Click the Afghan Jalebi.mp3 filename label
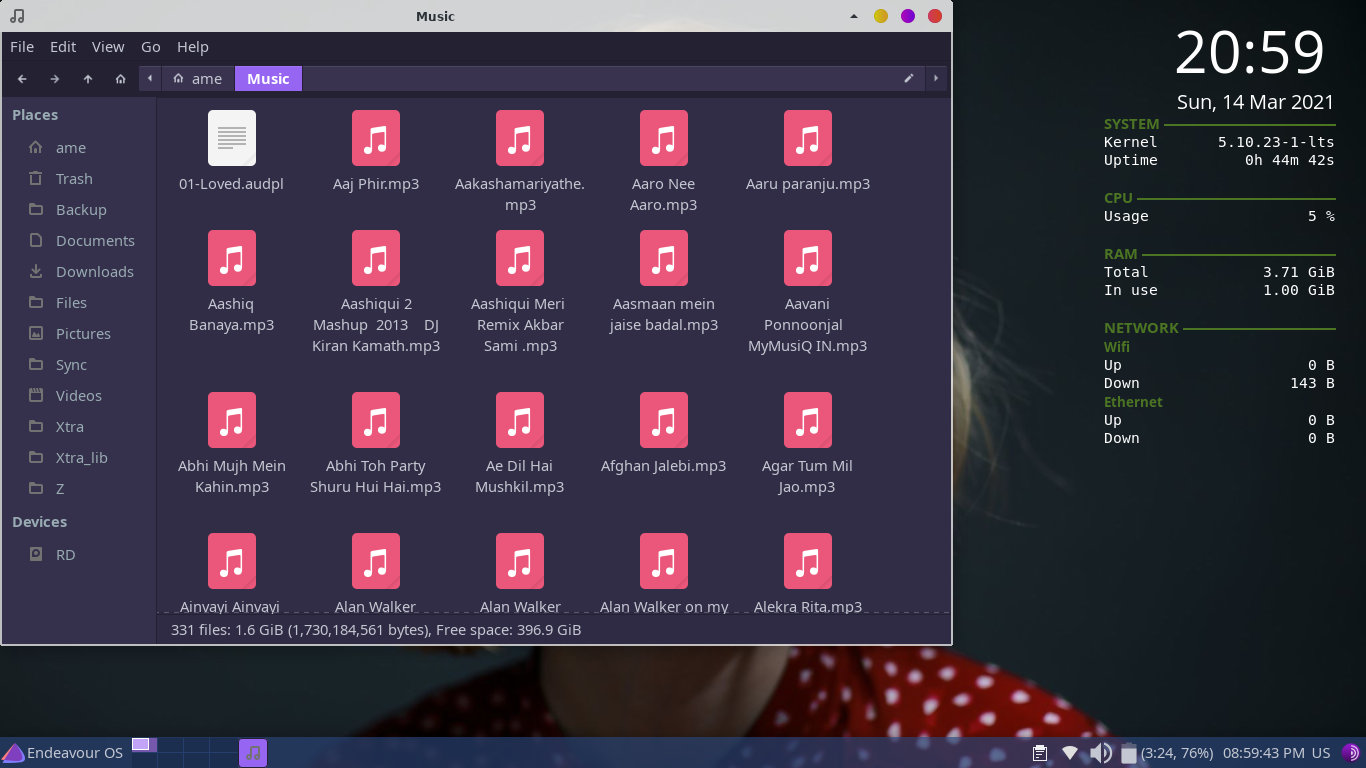This screenshot has width=1366, height=768. [664, 466]
